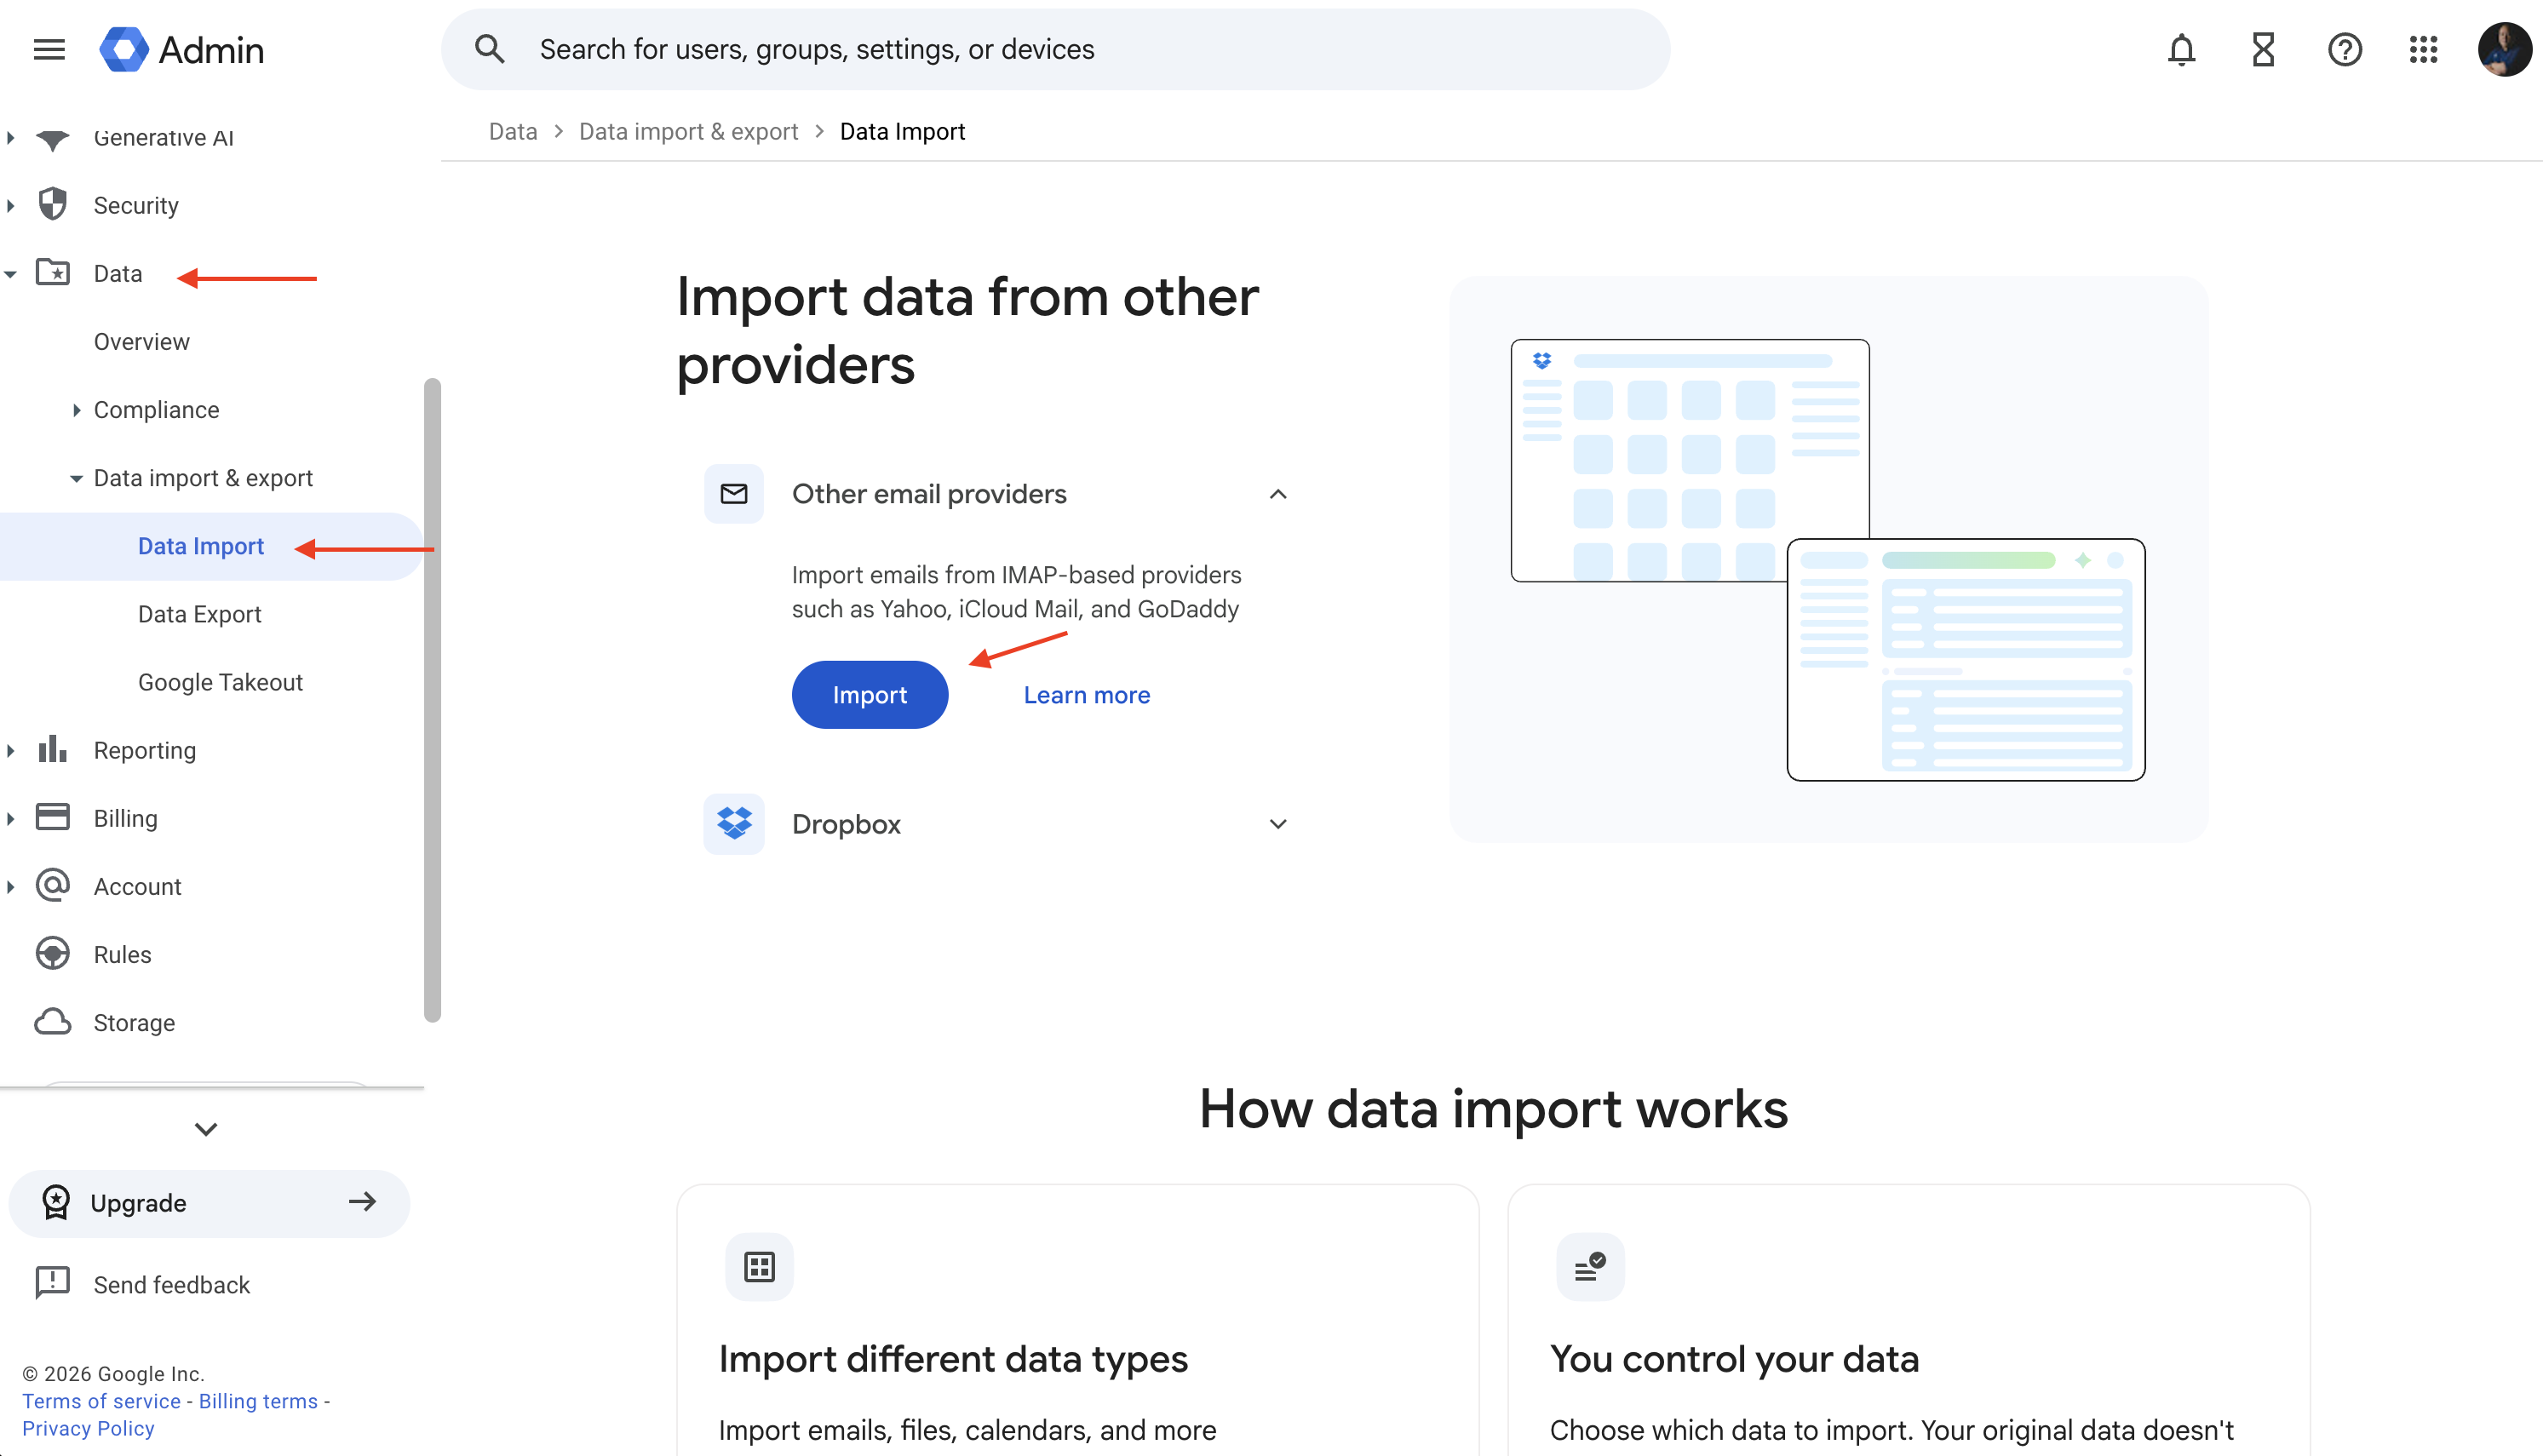Open the Google apps grid
2543x1456 pixels.
(2423, 49)
